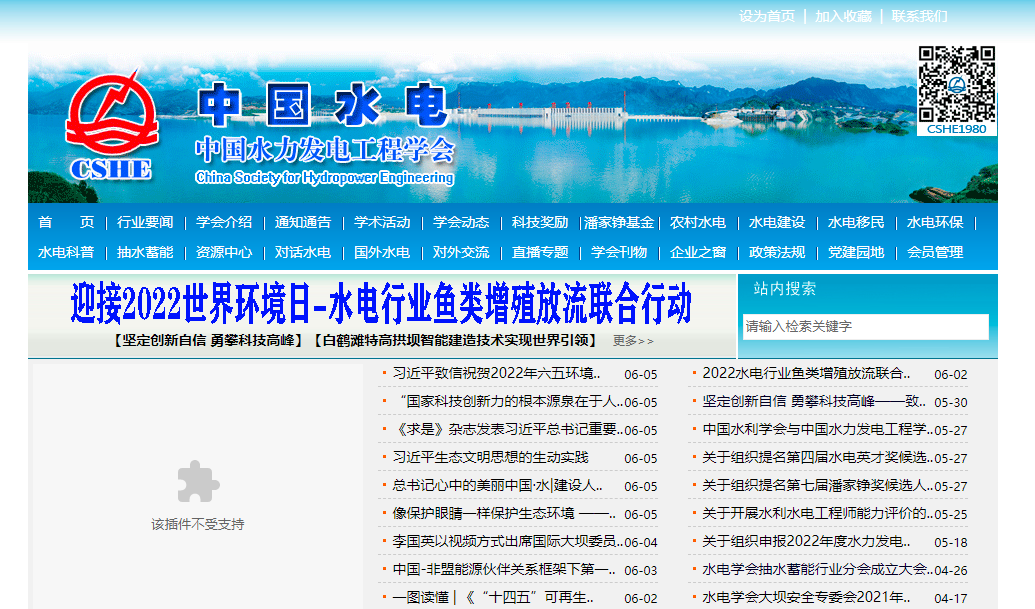This screenshot has height=609, width=1035.
Task: Open 联系我们 link
Action: (919, 16)
